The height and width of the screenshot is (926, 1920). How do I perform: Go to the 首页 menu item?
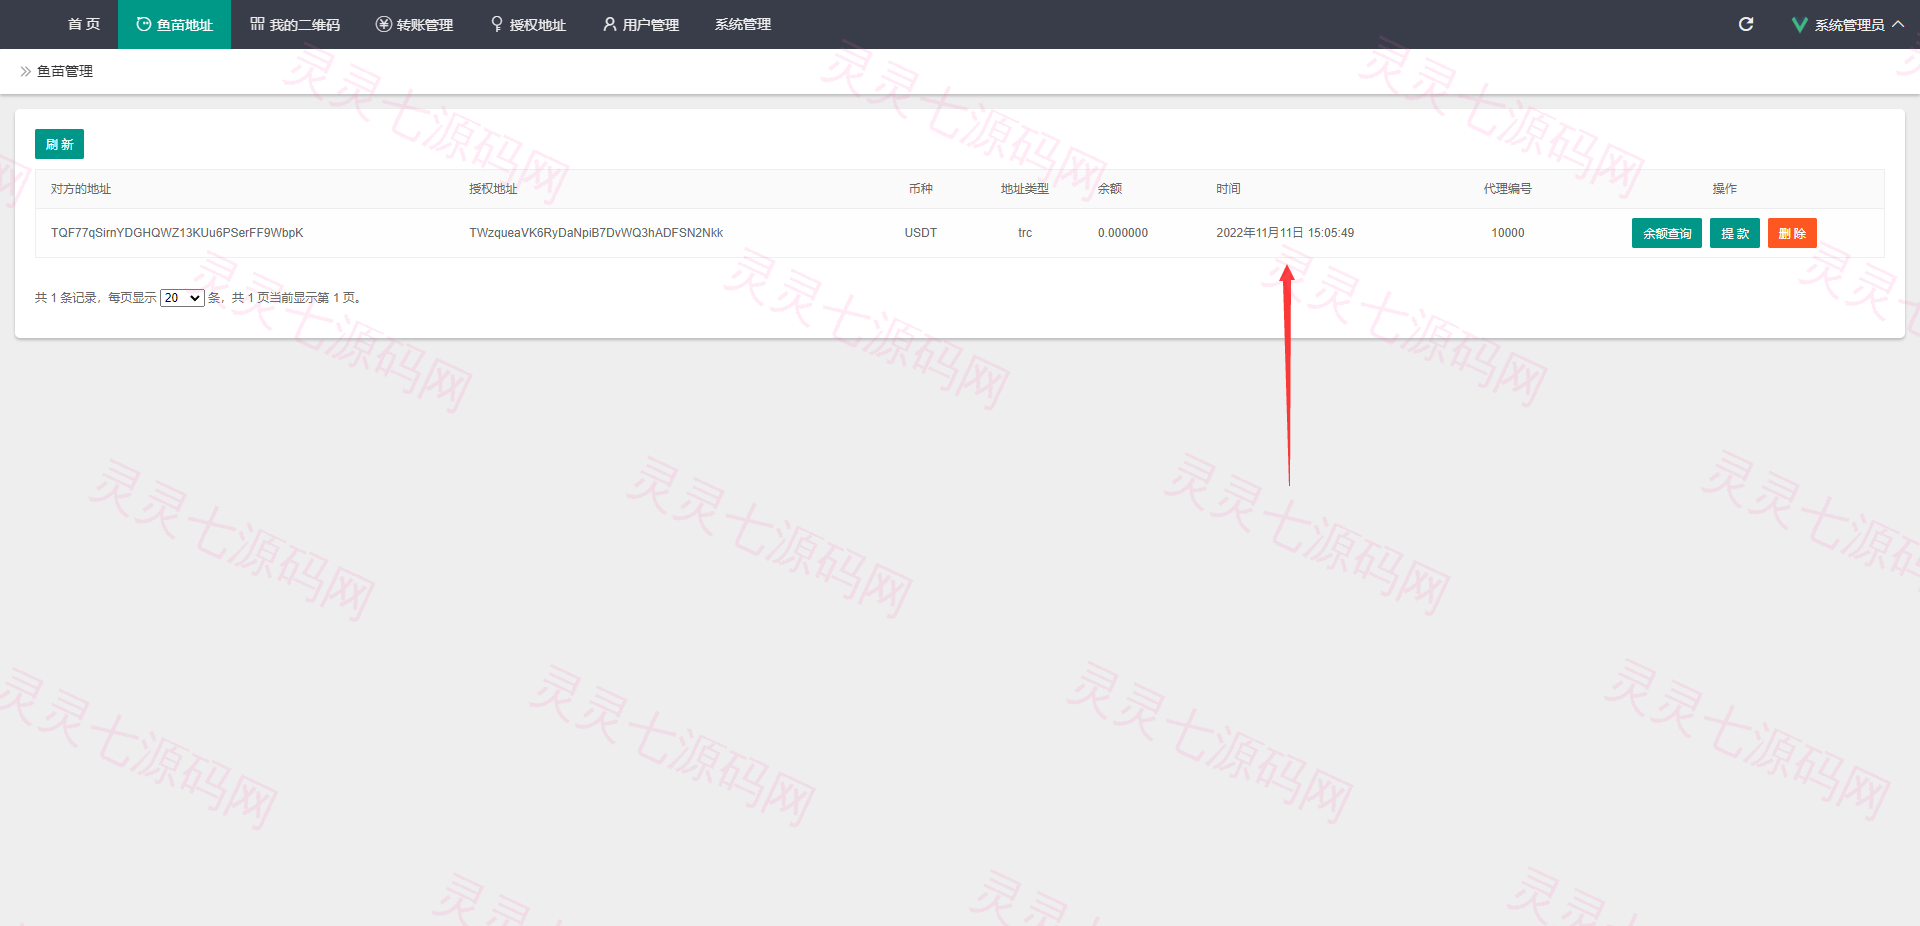click(x=84, y=24)
